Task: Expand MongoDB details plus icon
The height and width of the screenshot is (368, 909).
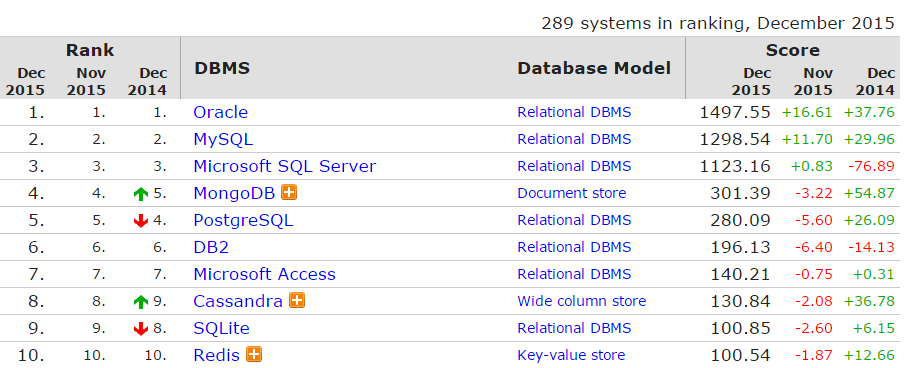Action: click(289, 192)
